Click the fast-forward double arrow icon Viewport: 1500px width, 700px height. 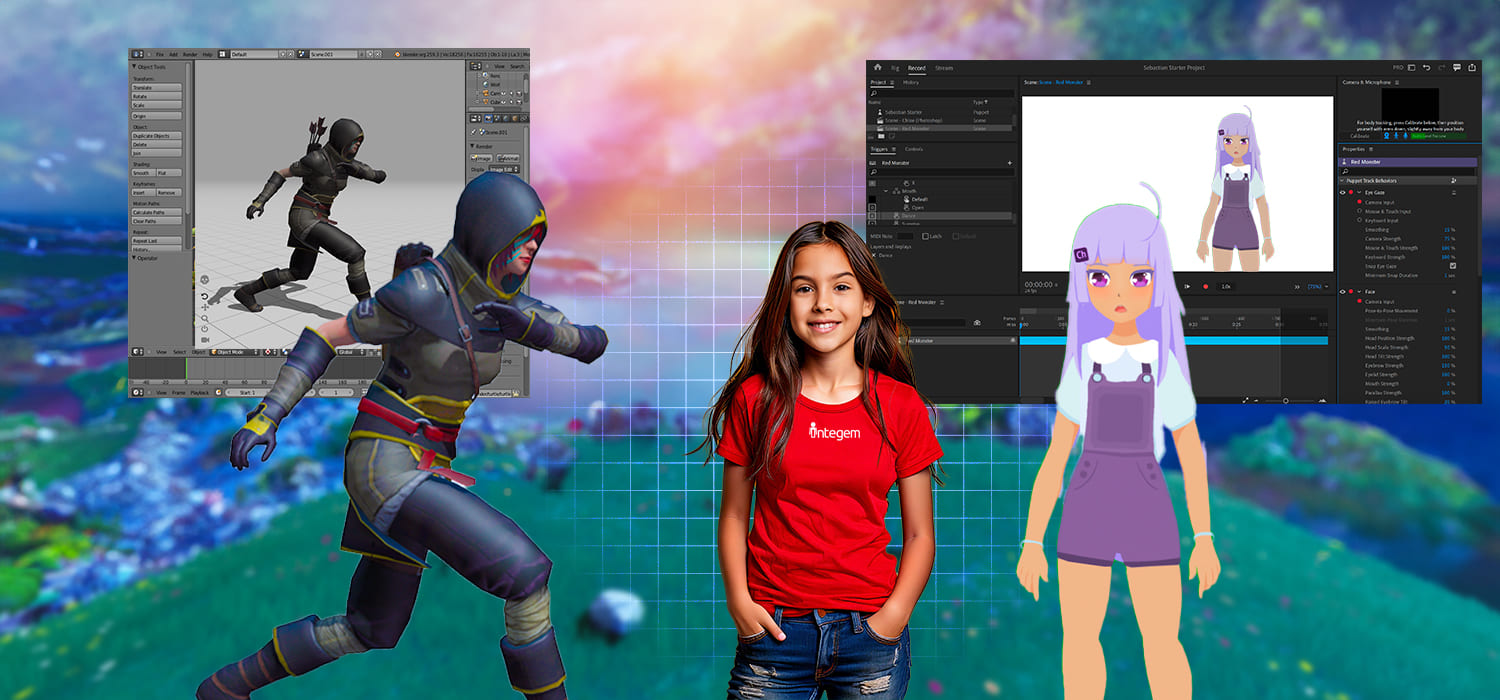click(x=1297, y=287)
